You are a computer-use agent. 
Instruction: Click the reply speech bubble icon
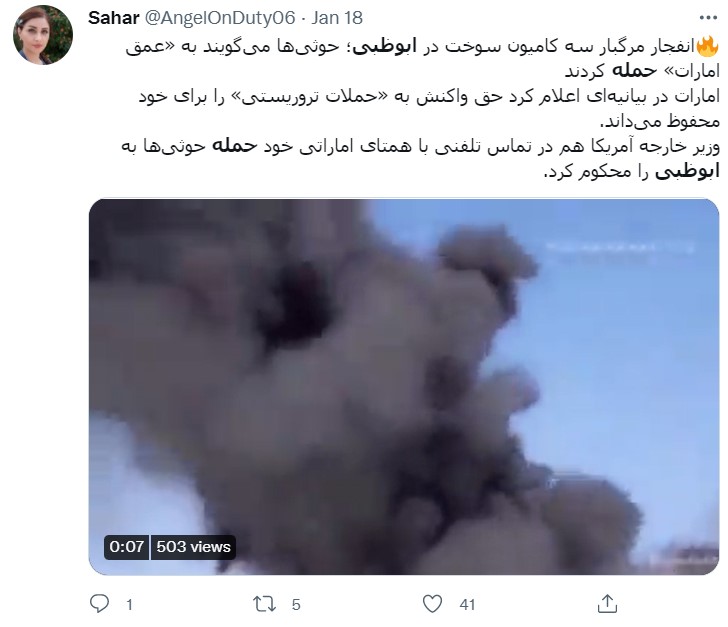click(99, 604)
